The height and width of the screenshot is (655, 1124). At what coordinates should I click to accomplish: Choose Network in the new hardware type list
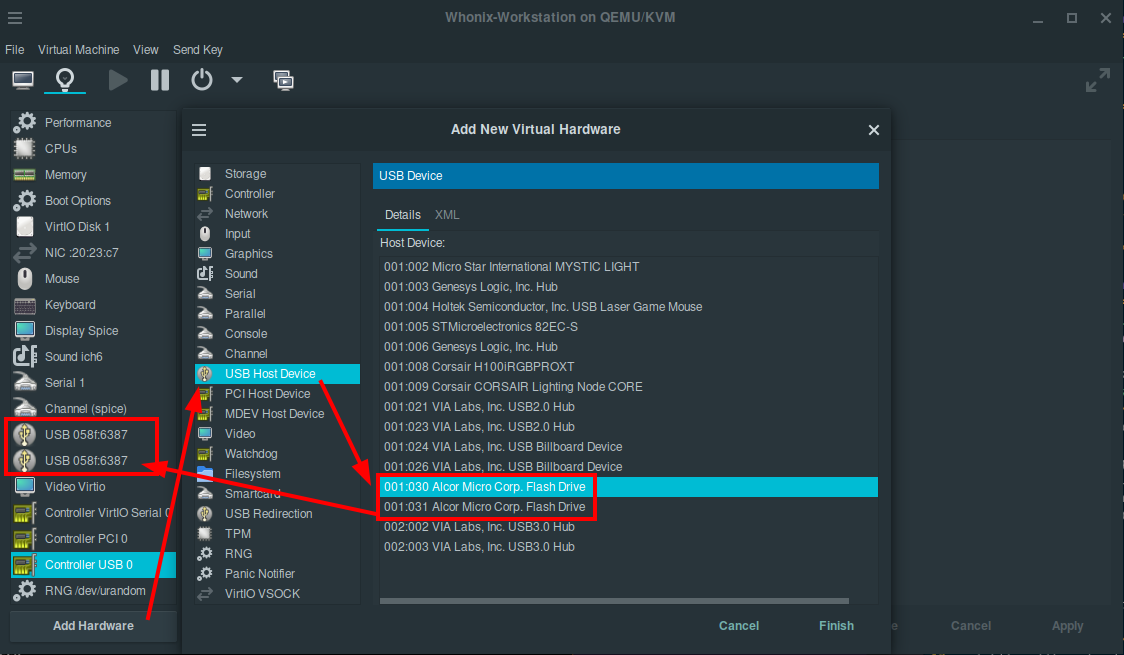click(277, 214)
